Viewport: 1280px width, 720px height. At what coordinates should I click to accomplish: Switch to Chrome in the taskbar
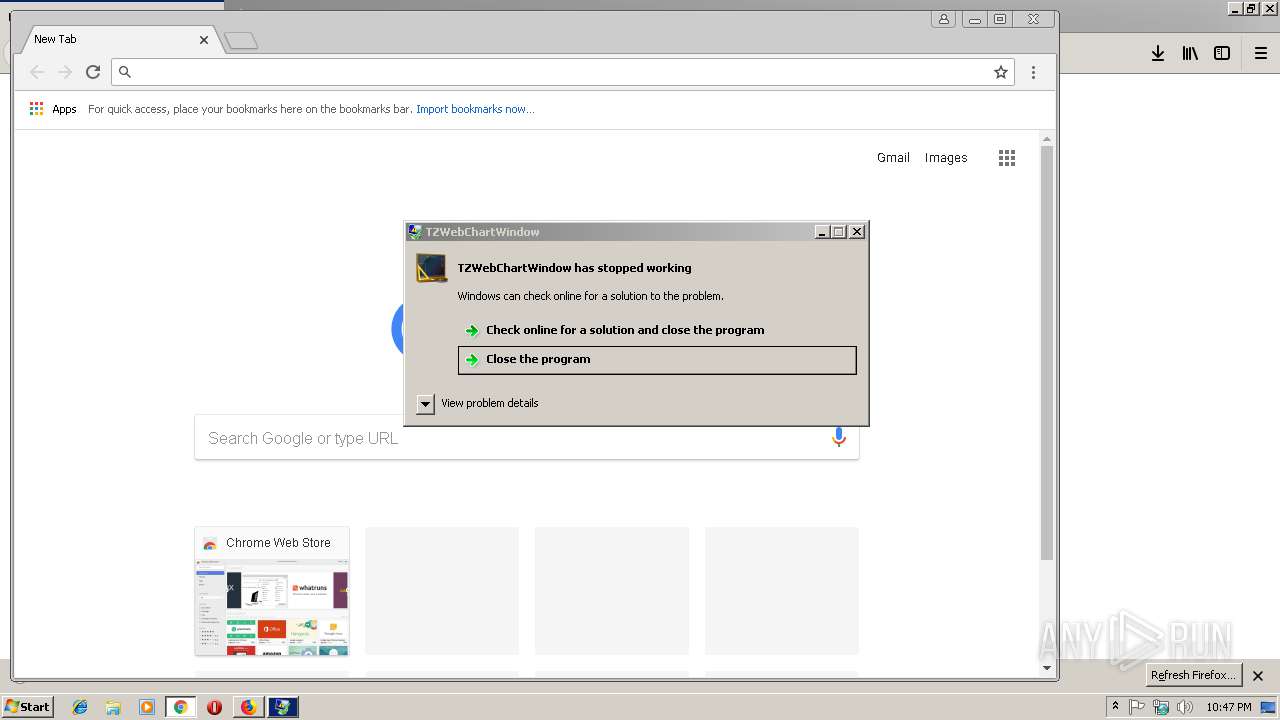(181, 707)
